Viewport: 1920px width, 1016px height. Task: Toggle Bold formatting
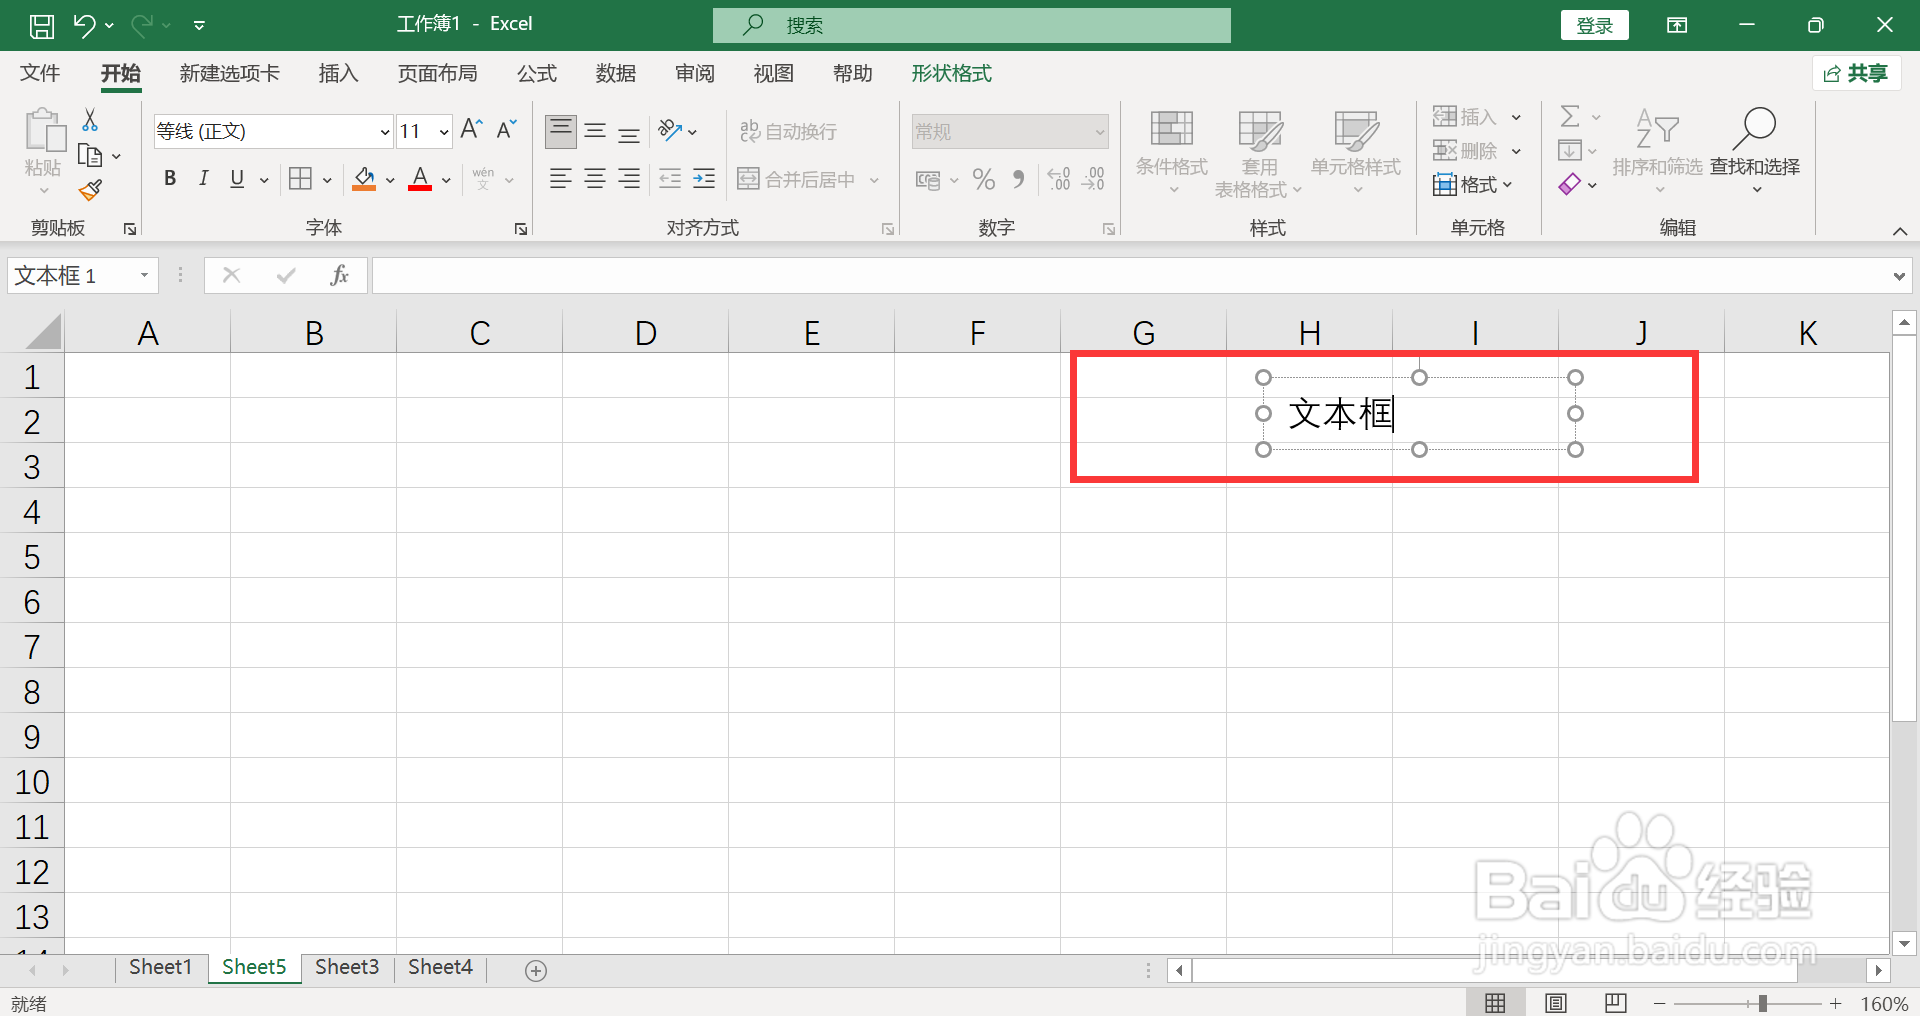[170, 179]
